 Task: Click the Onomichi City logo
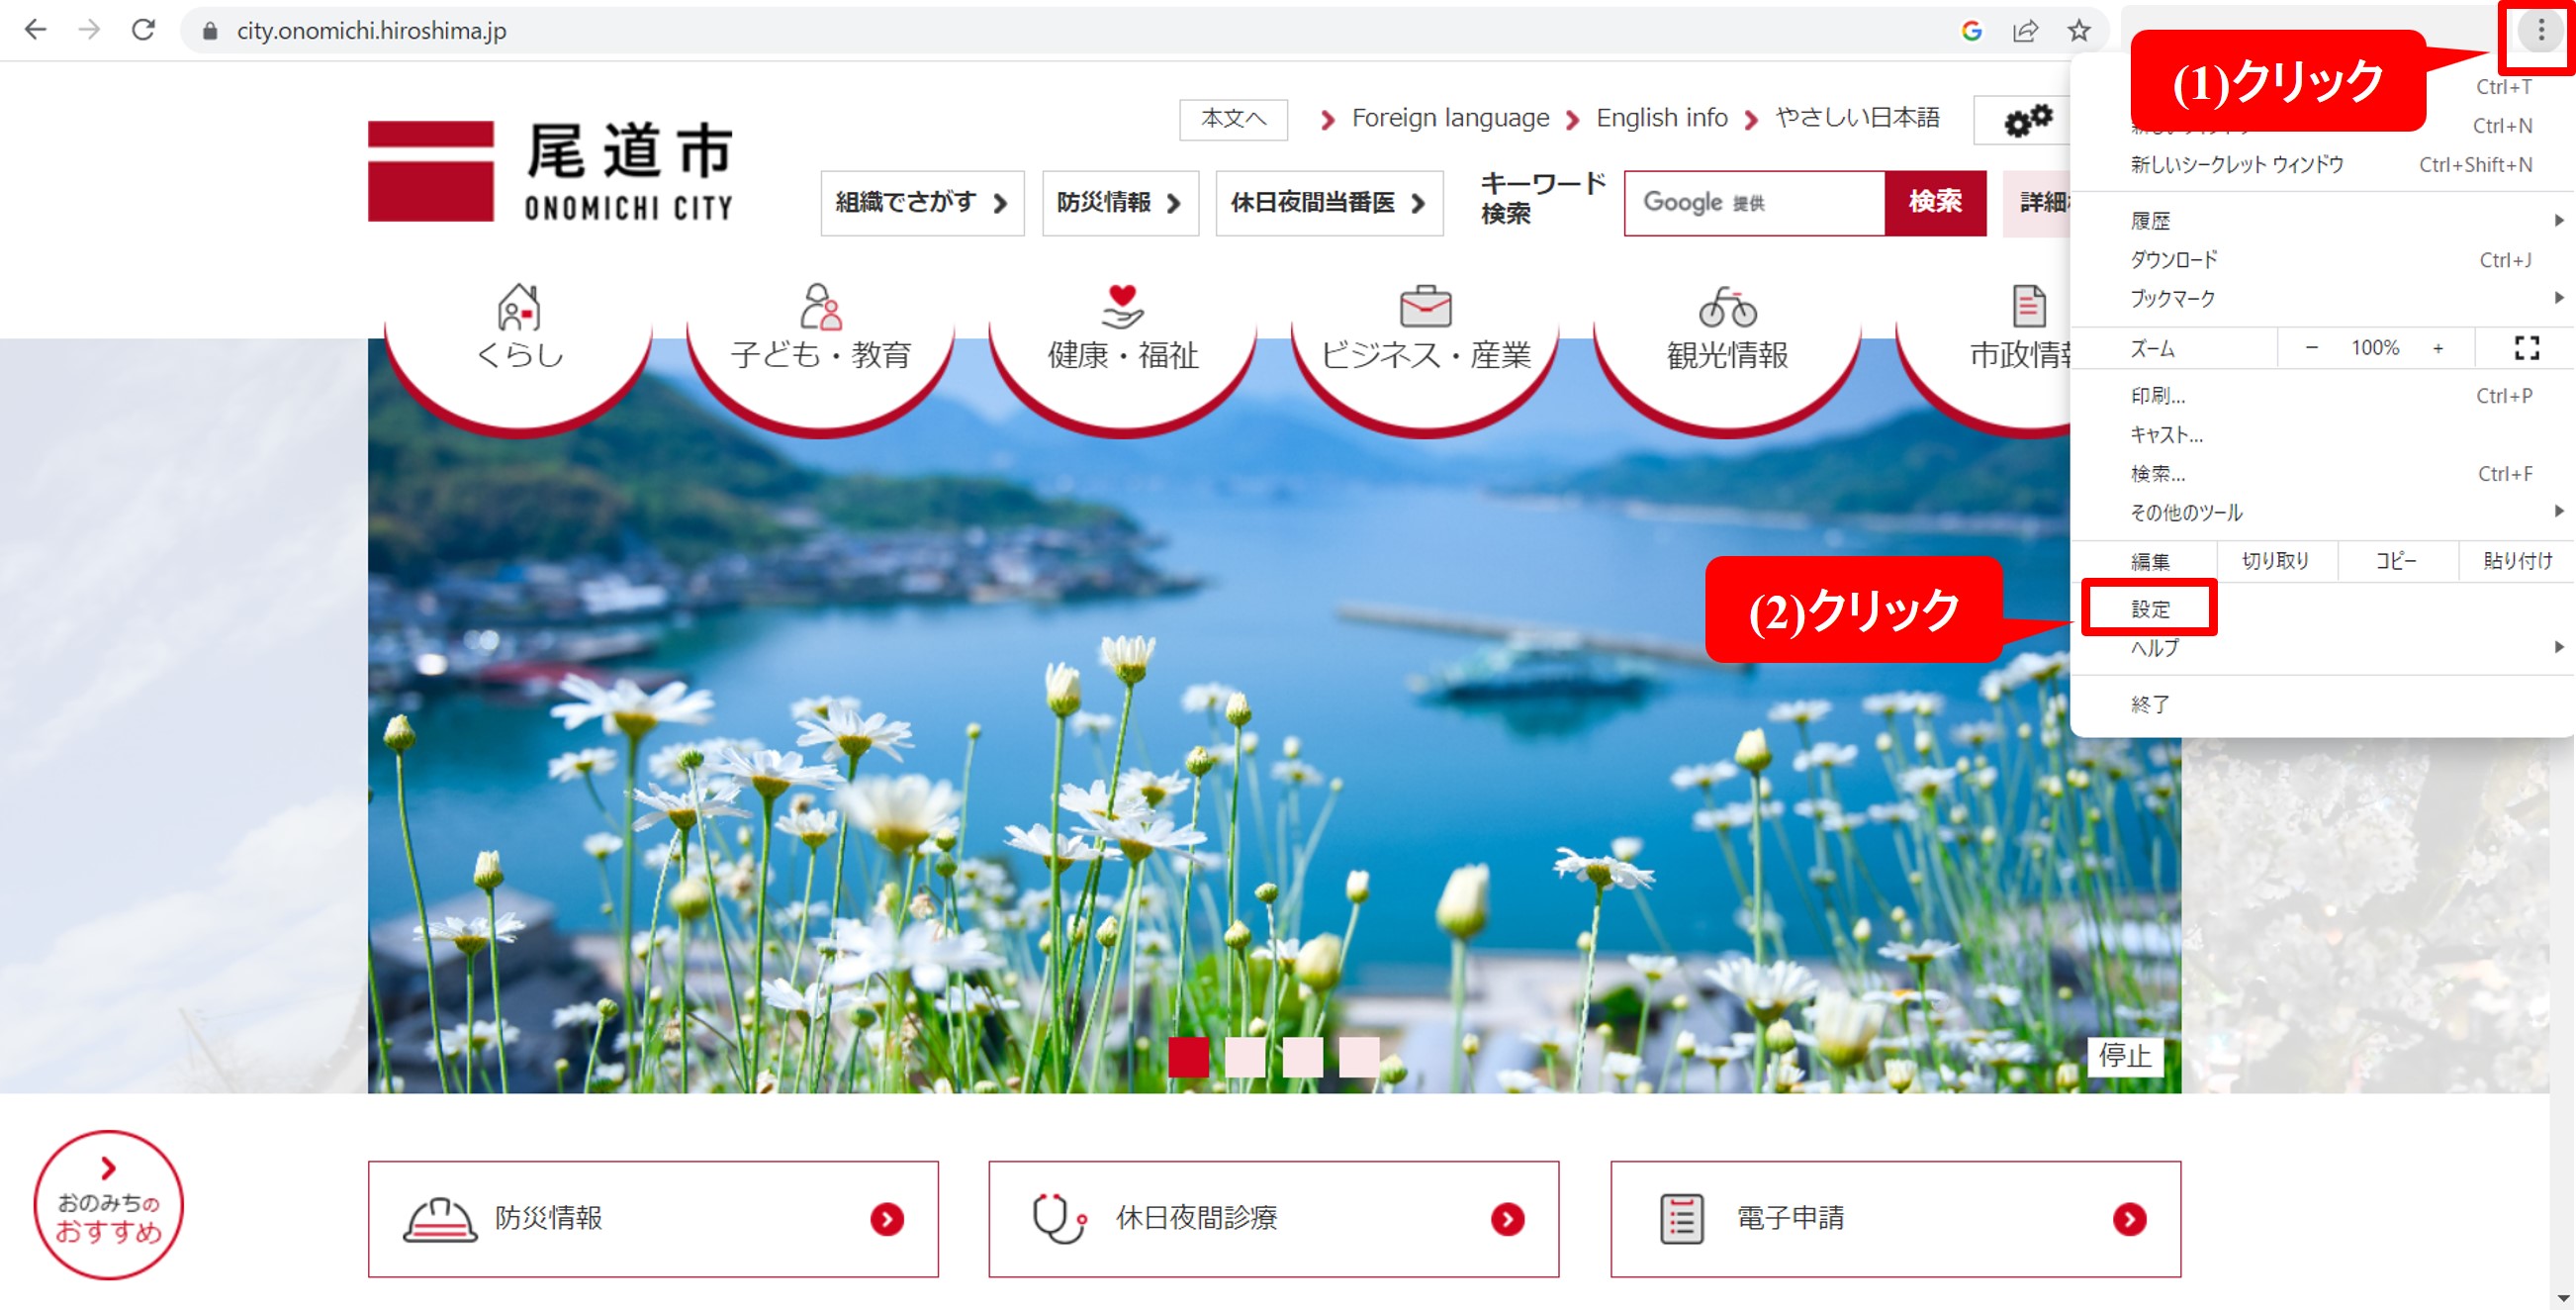550,171
